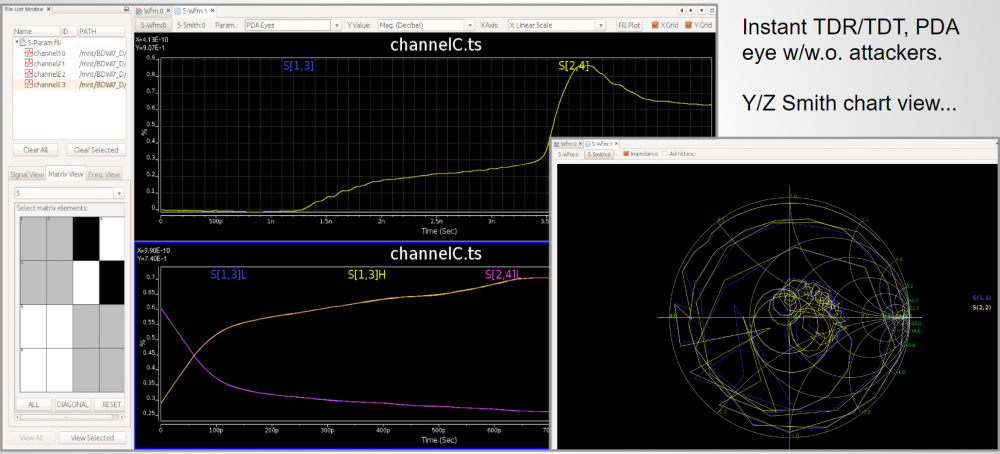Switch to the Signal View tab
Screen dimensions: 1000x454
[x=25, y=174]
